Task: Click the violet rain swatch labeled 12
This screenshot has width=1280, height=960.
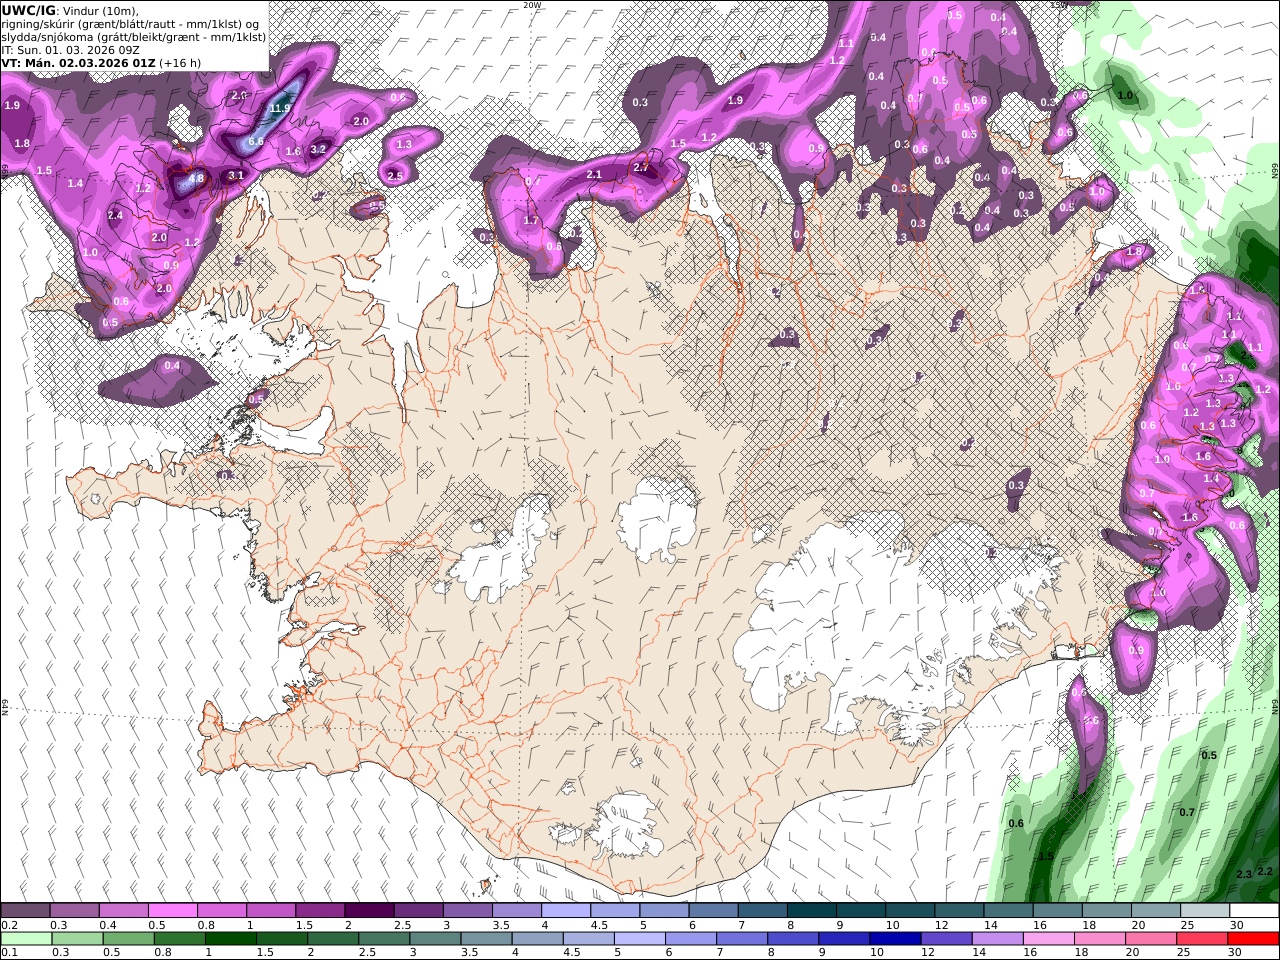Action: click(946, 939)
